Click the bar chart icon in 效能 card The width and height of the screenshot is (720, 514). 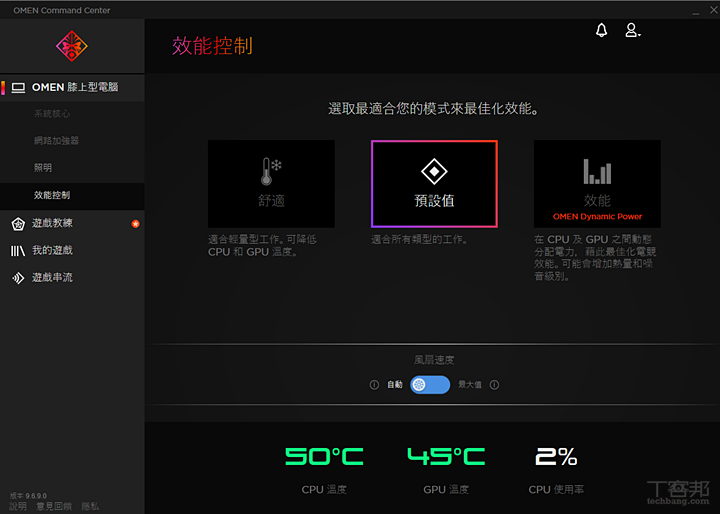click(597, 171)
